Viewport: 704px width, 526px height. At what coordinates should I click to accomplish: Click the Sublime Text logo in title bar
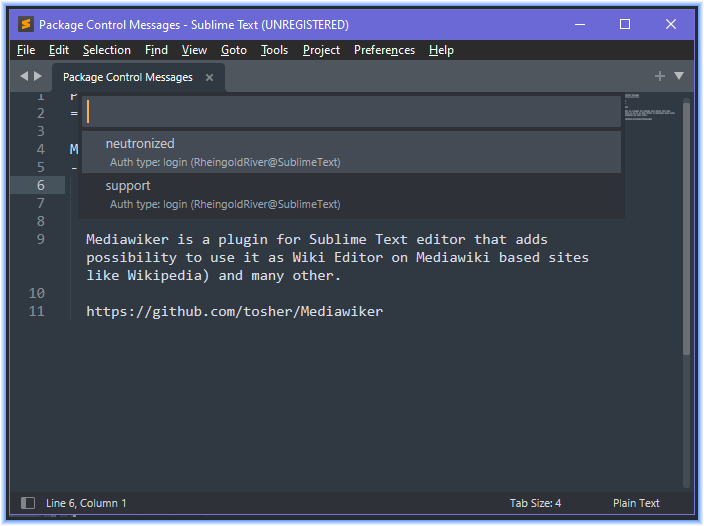[x=26, y=24]
